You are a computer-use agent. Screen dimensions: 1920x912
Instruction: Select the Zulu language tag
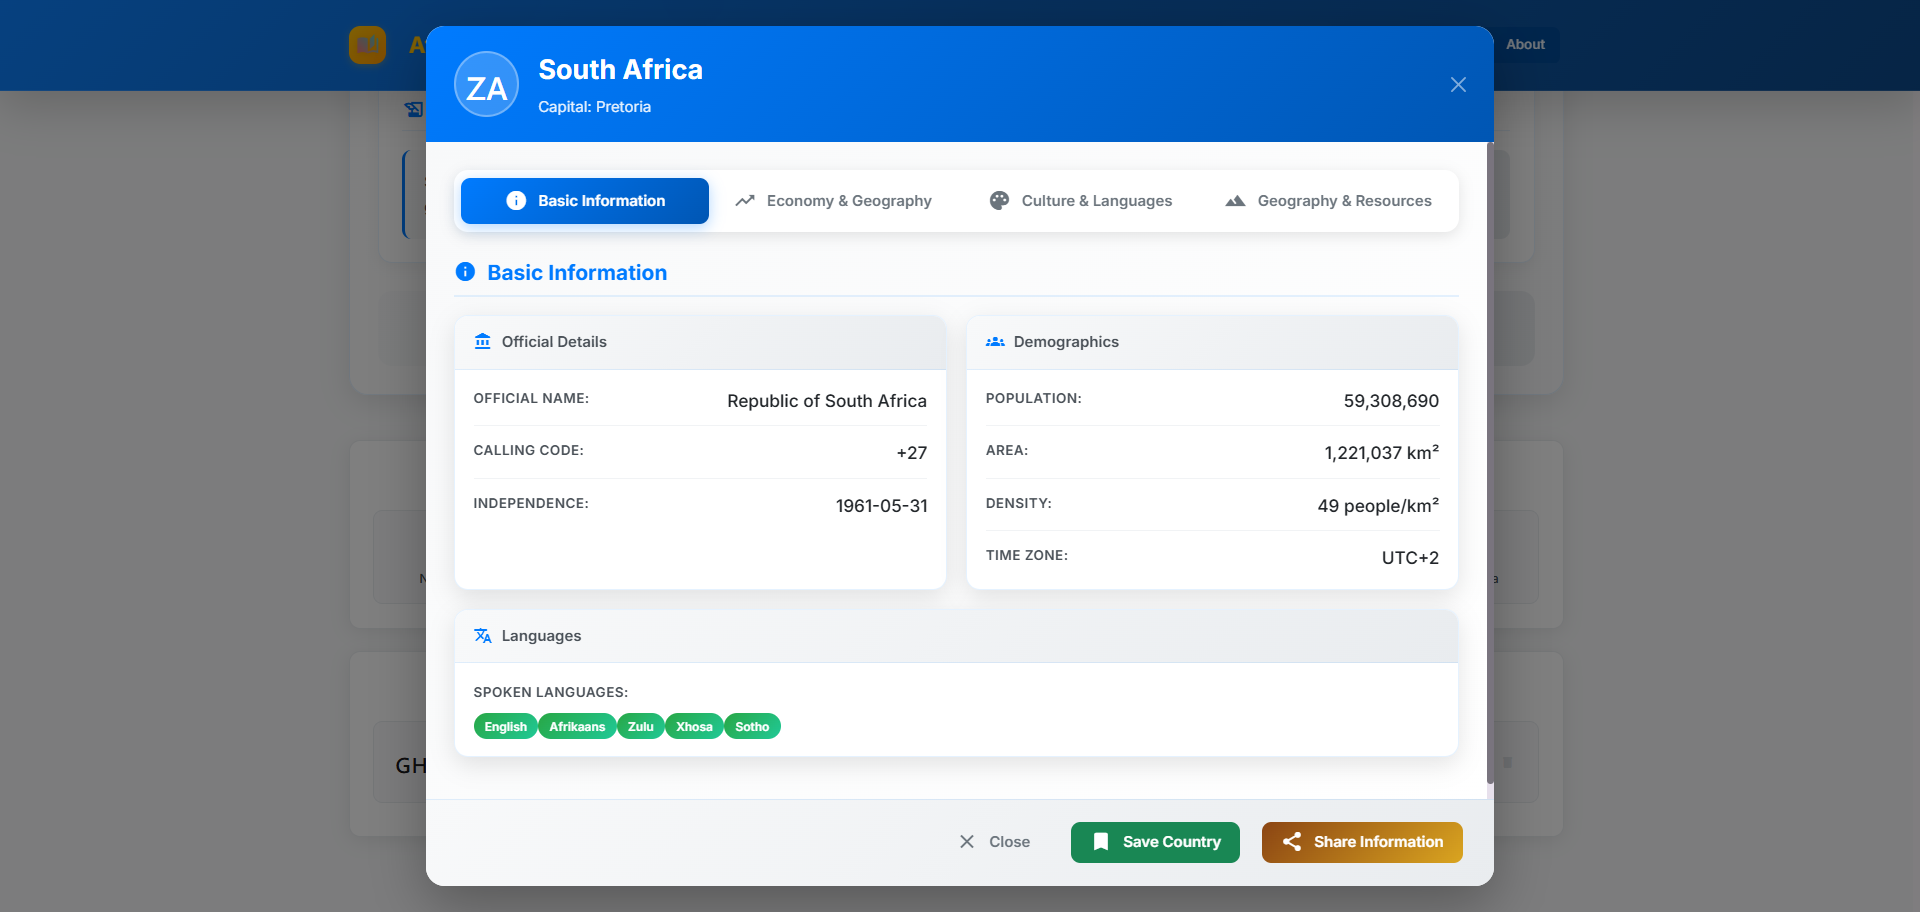tap(640, 726)
